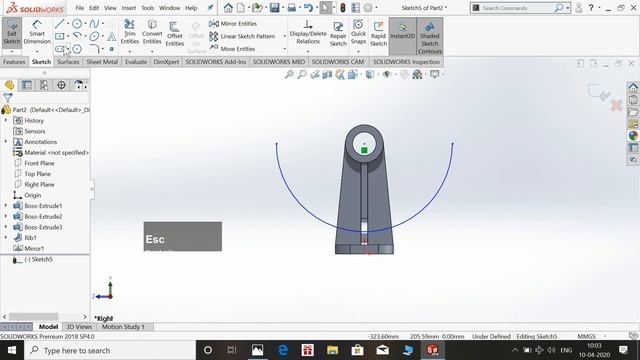640x360 pixels.
Task: Click the Save icon in the top toolbar
Action: point(274,8)
